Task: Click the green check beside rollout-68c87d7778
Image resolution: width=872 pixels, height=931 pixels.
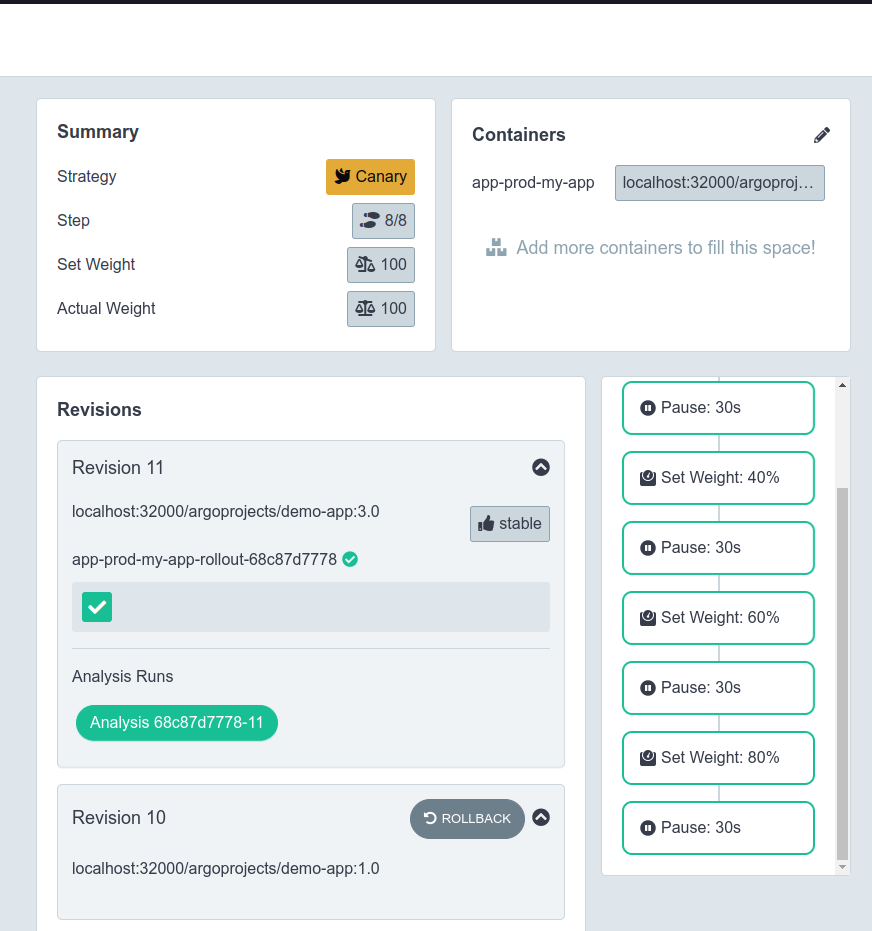Action: (x=350, y=559)
